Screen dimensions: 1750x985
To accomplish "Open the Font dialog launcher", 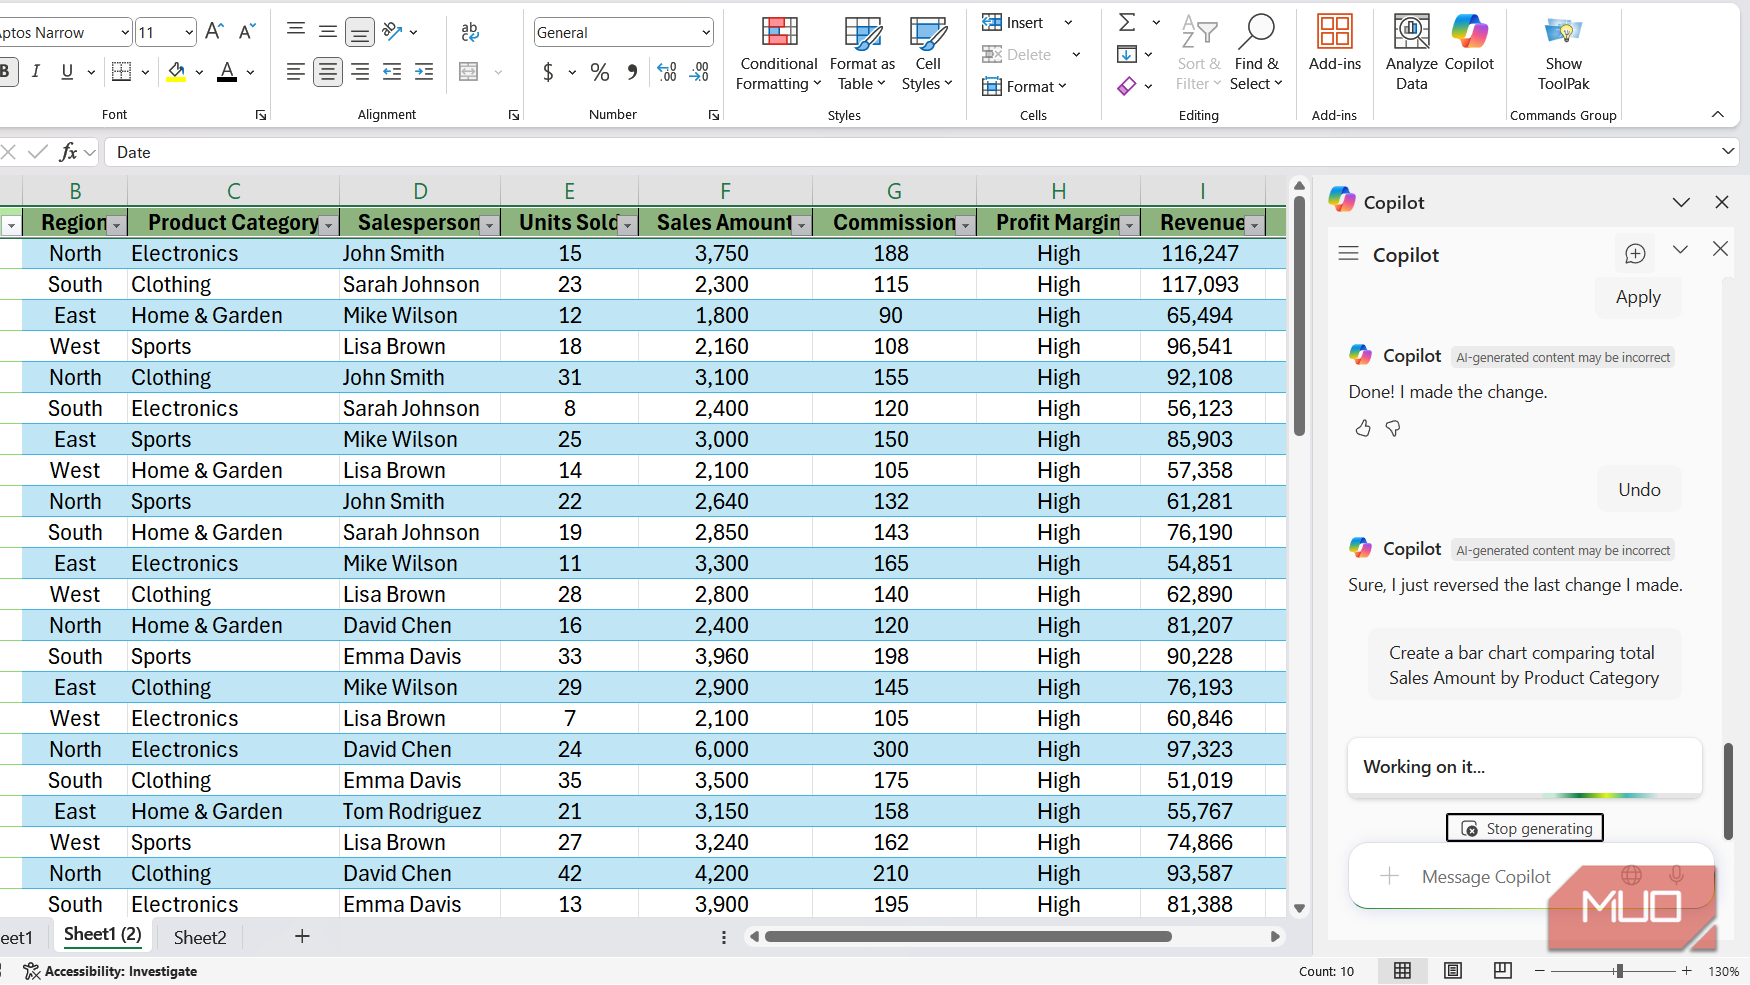I will point(261,115).
